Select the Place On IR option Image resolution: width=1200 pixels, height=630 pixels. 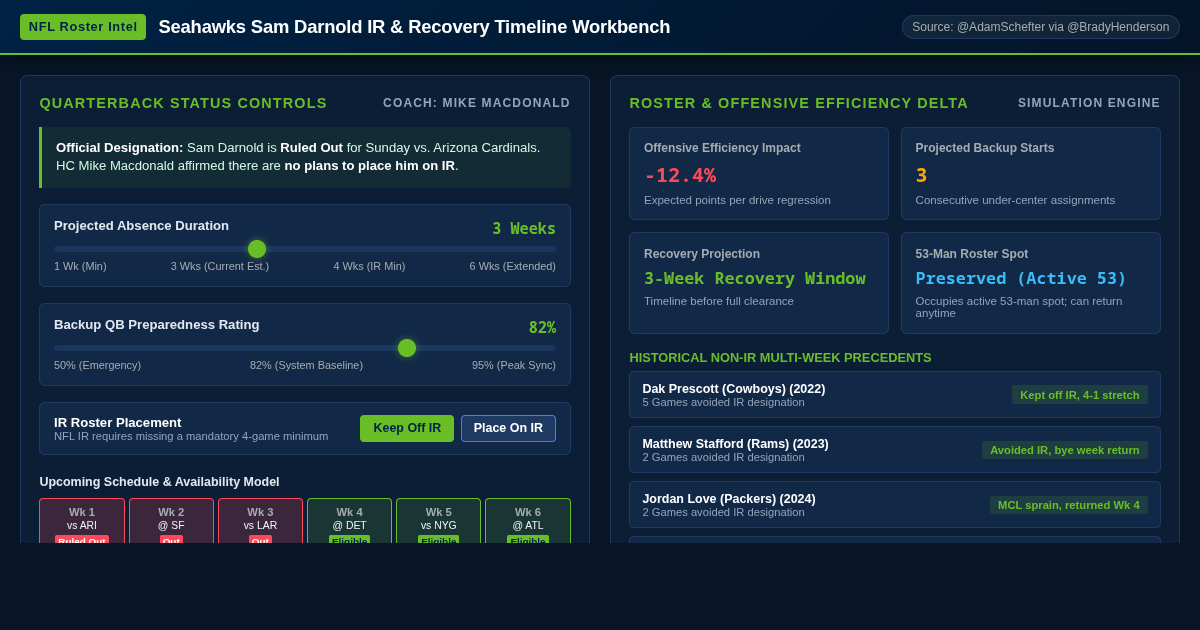(508, 428)
